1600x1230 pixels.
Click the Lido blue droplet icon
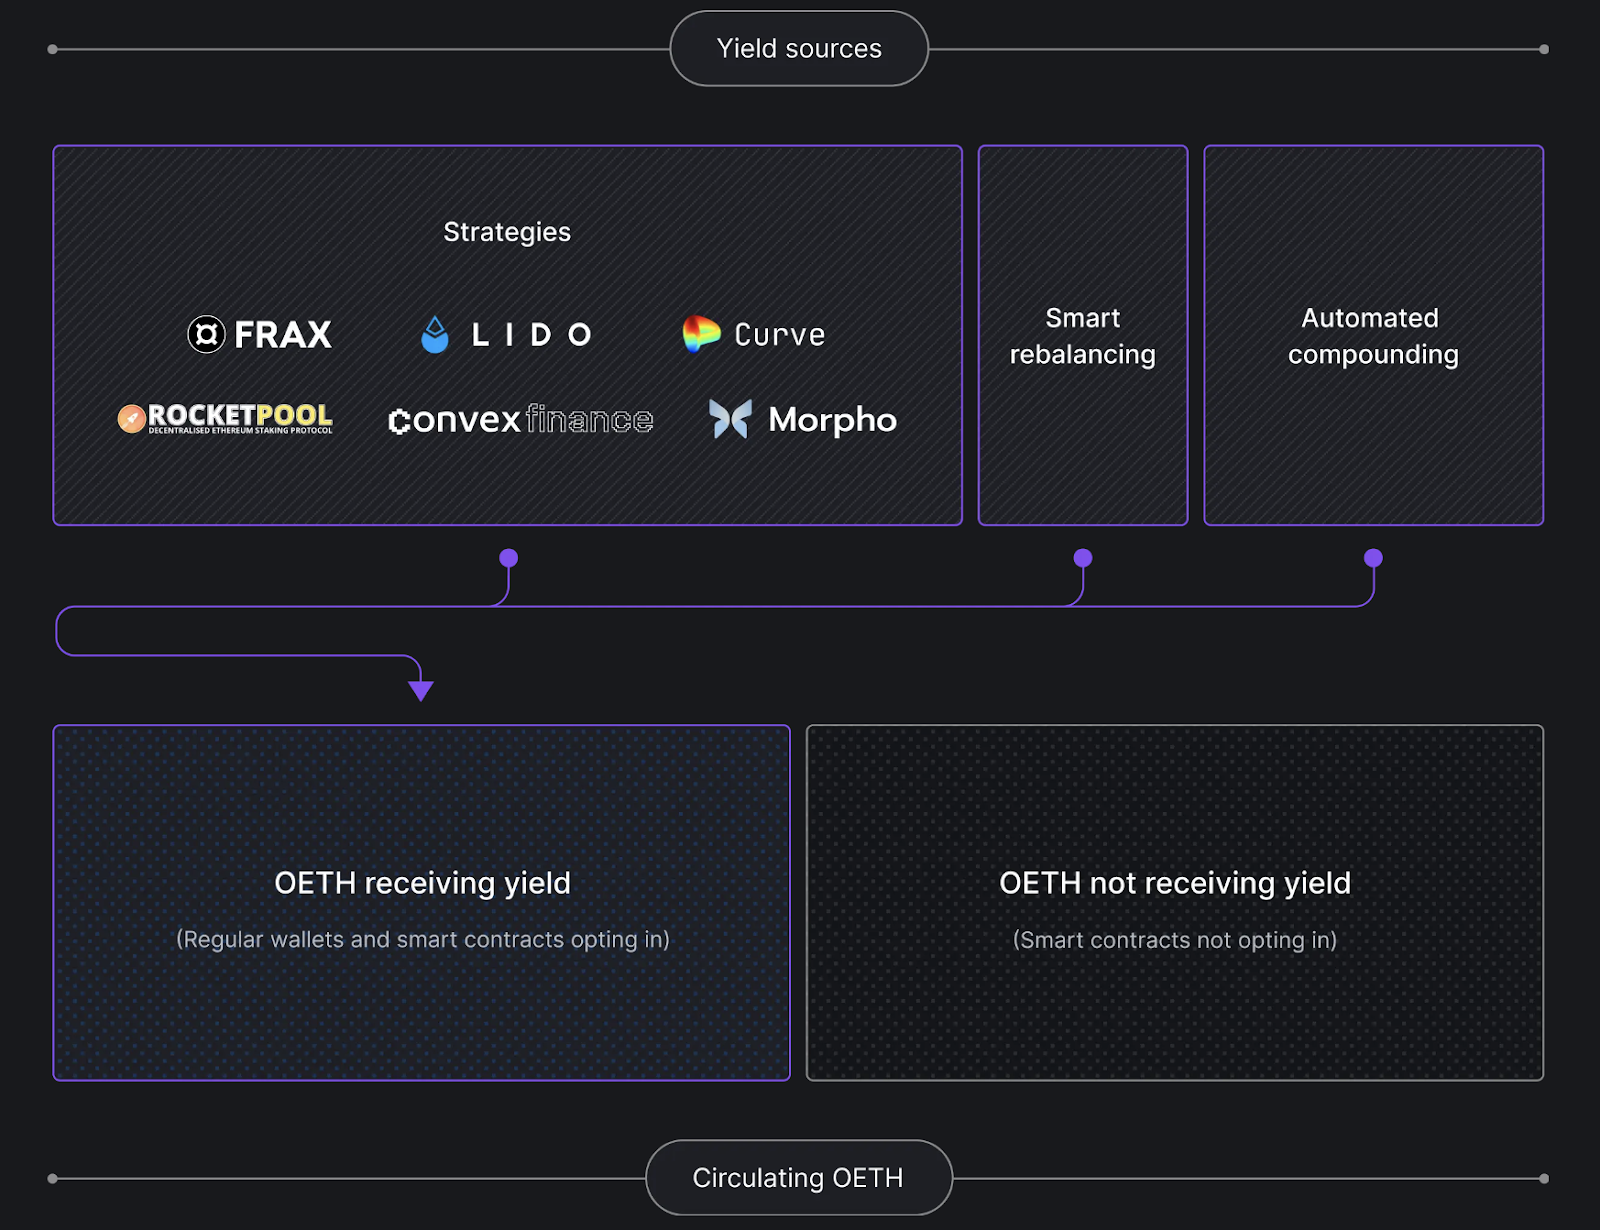coord(435,335)
